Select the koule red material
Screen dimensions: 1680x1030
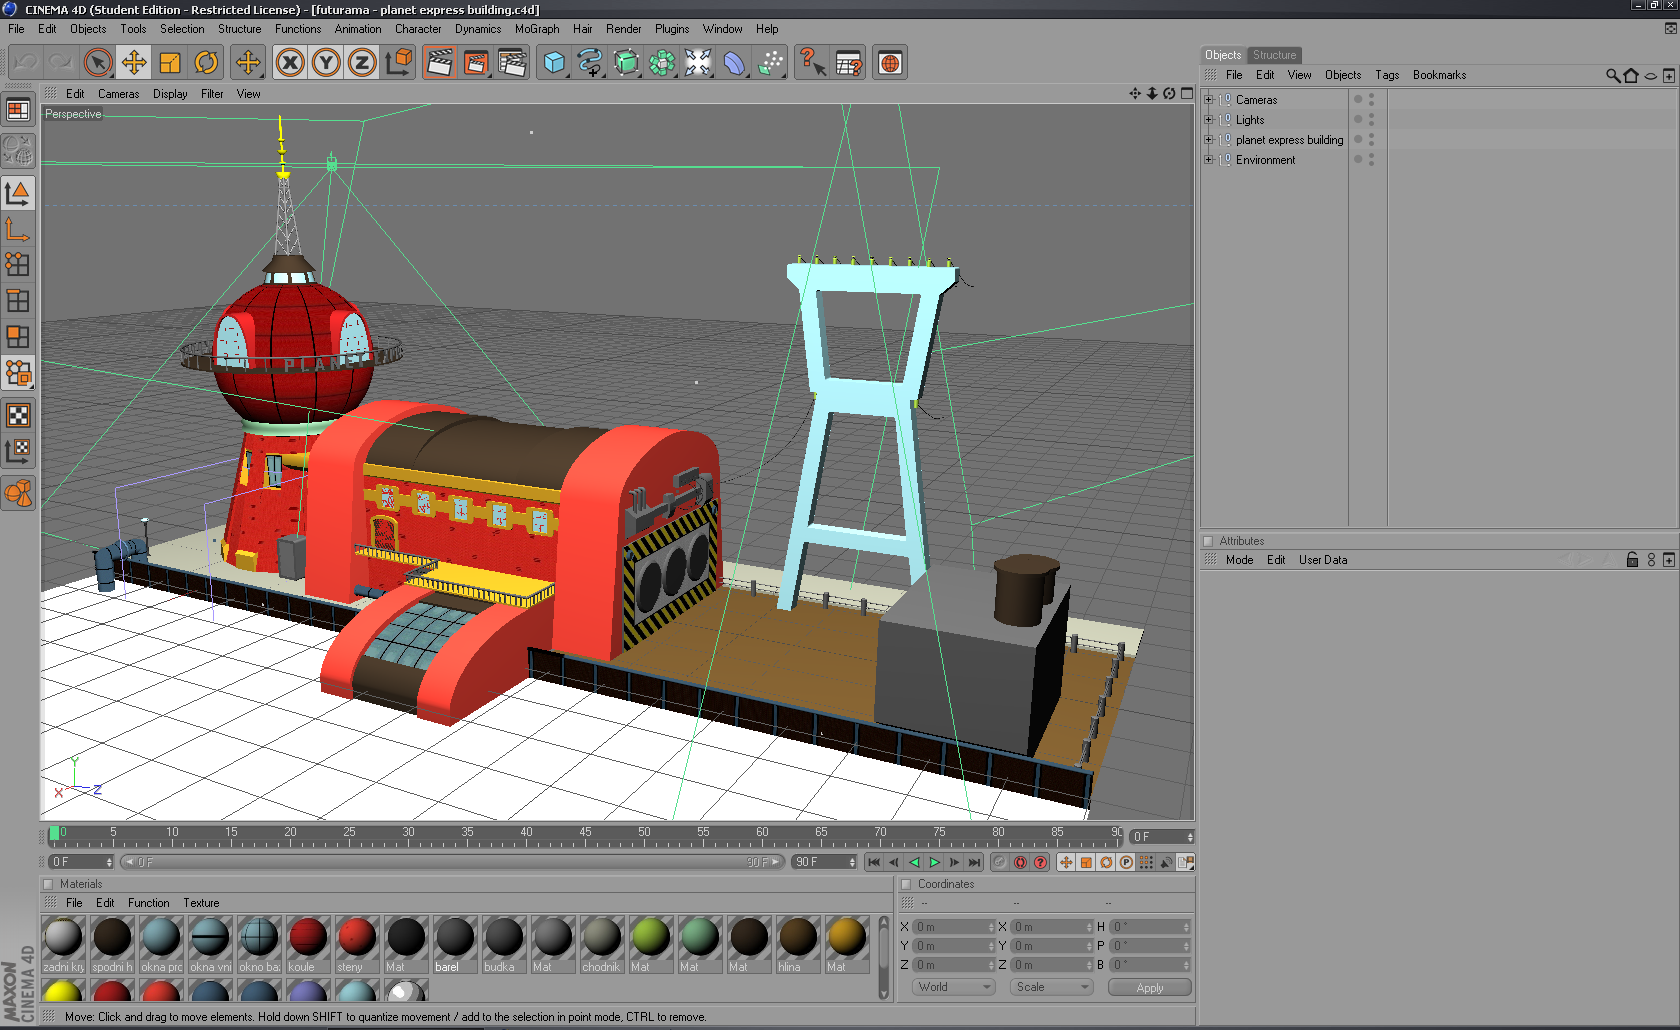click(x=308, y=944)
